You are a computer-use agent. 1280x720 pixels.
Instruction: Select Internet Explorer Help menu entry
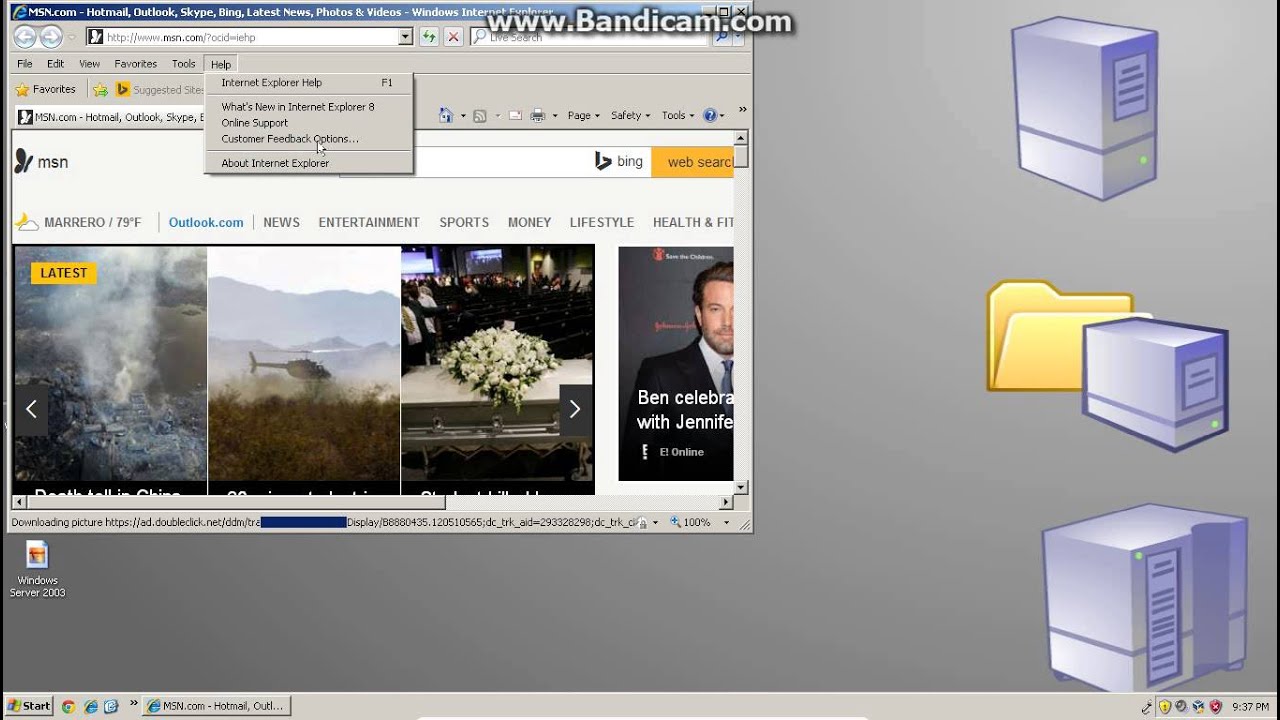308,83
